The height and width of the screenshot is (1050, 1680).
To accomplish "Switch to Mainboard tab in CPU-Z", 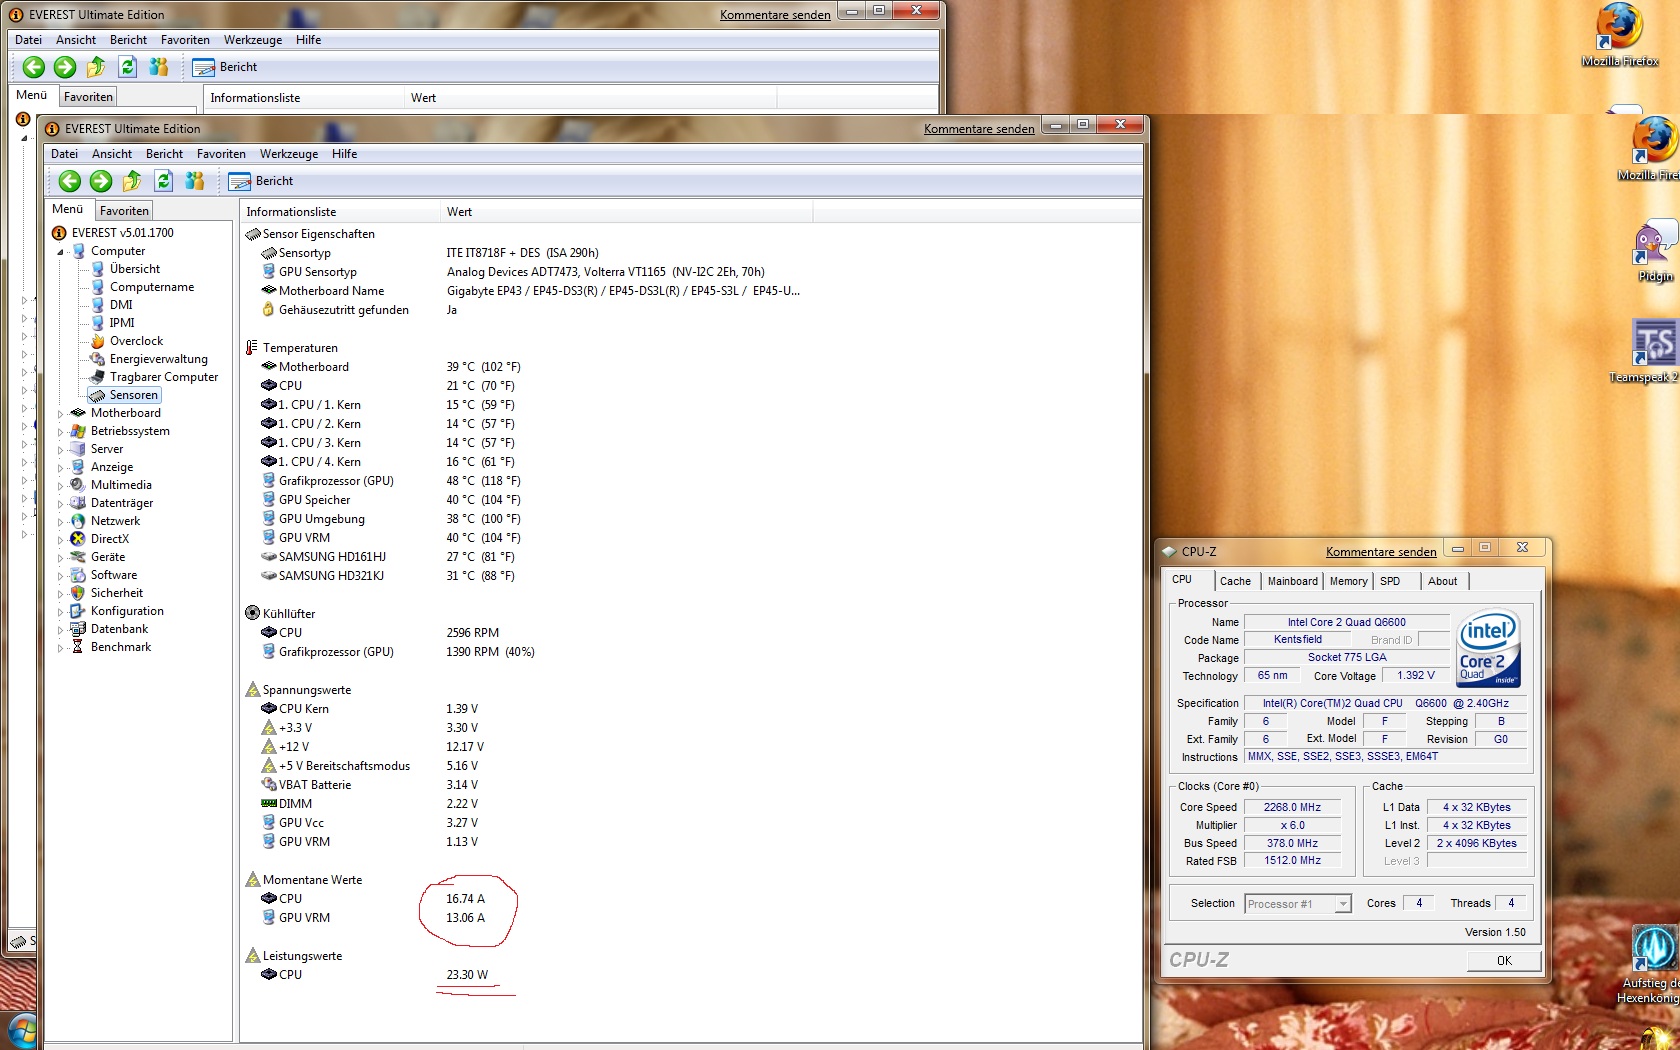I will click(1292, 581).
